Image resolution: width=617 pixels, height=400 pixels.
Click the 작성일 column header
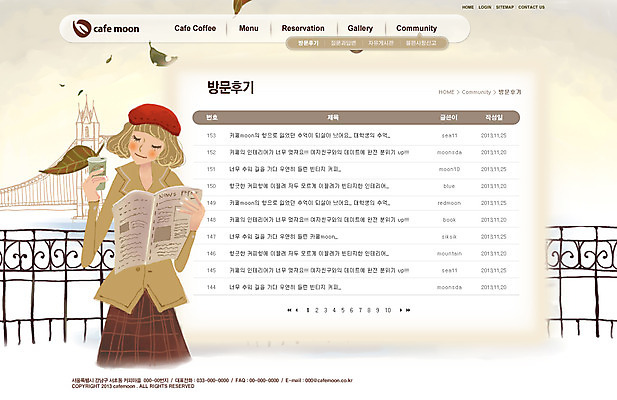(493, 117)
